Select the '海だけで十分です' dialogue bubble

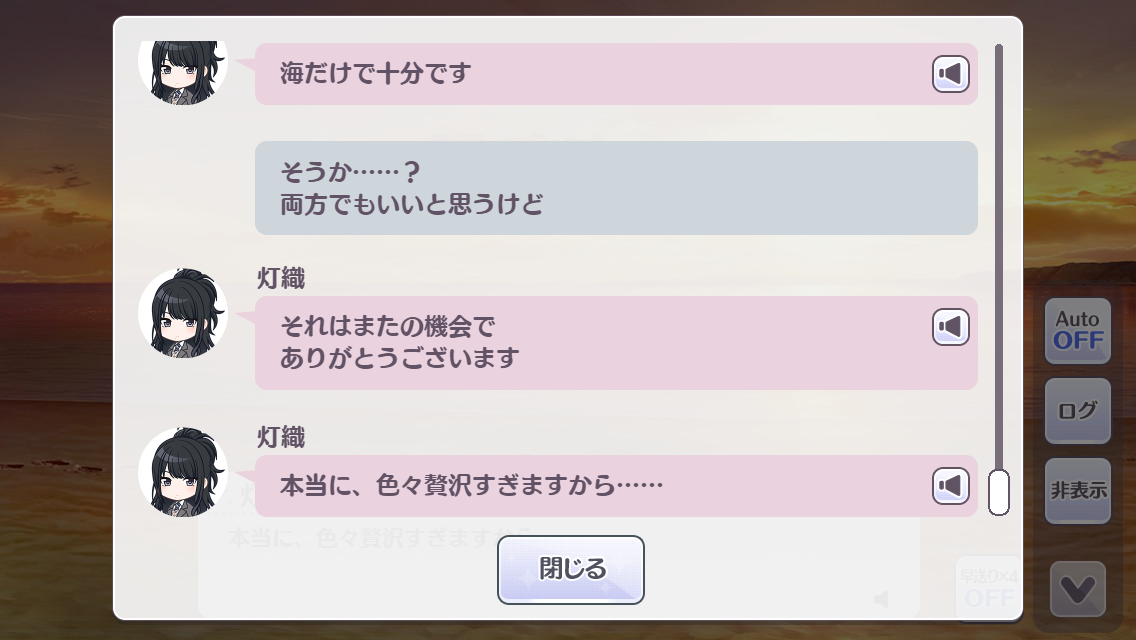coord(590,74)
